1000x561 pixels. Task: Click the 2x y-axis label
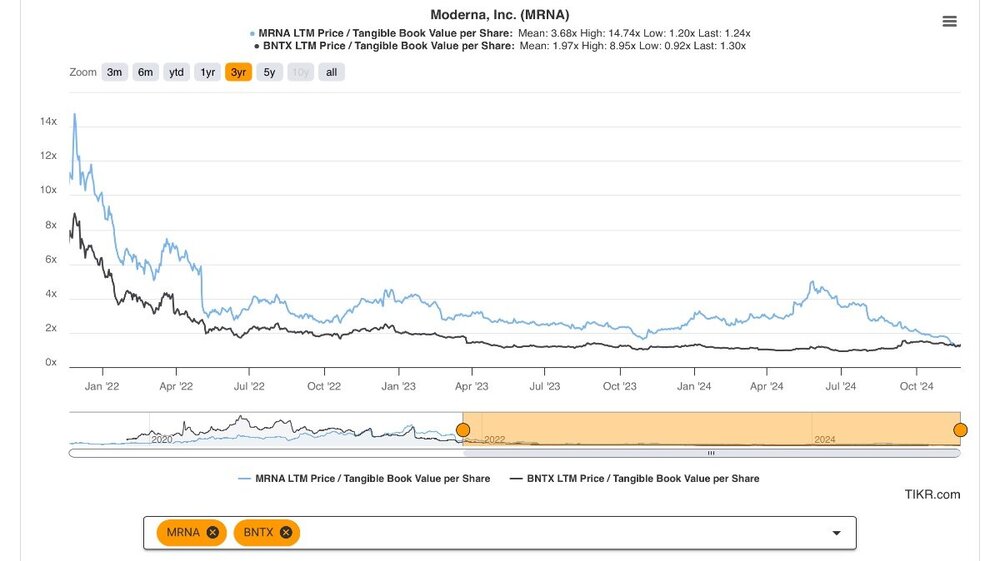(x=51, y=328)
